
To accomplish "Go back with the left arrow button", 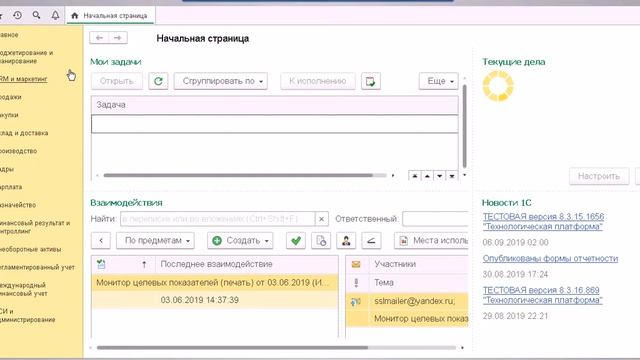I will click(99, 38).
